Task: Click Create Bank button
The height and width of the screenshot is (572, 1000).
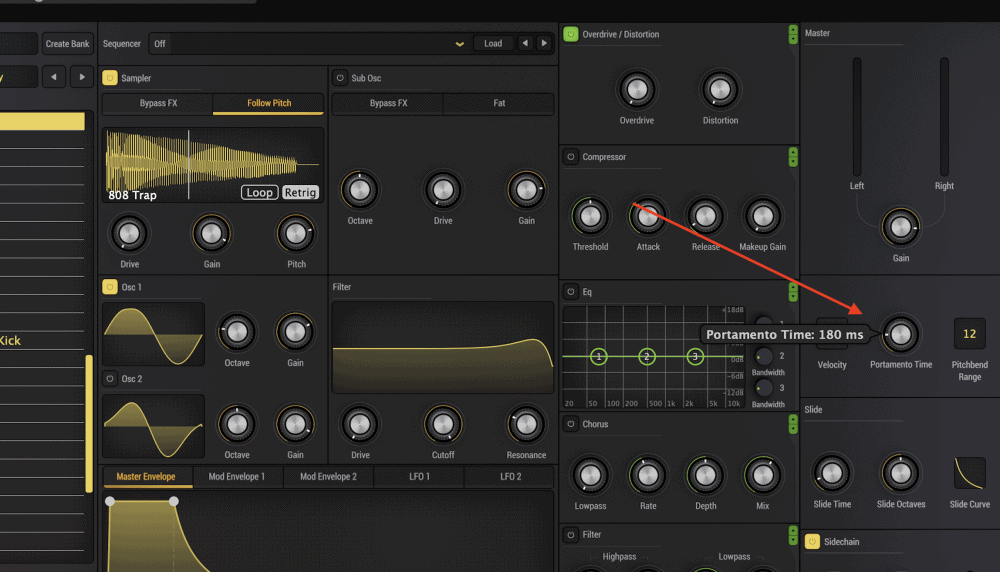Action: click(67, 43)
